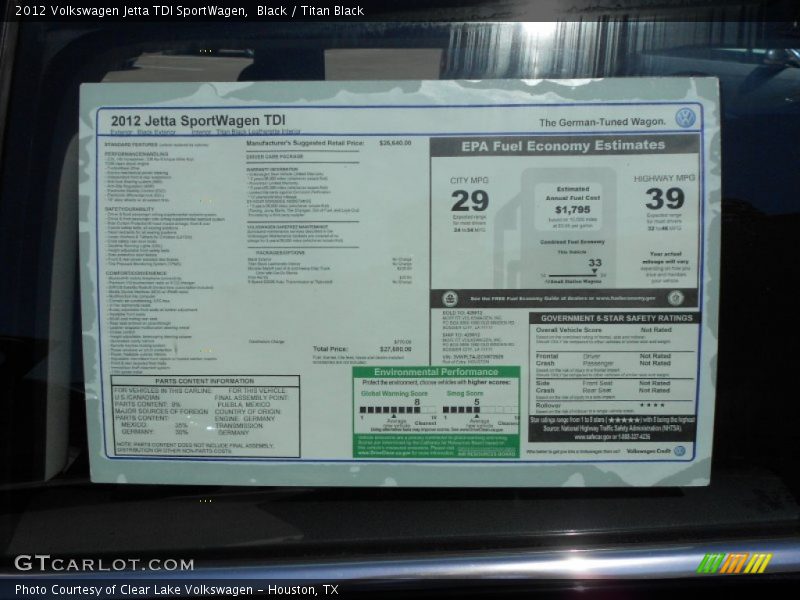This screenshot has width=800, height=600.
Task: Click the 'Environmental Performance' green header
Action: click(x=436, y=372)
